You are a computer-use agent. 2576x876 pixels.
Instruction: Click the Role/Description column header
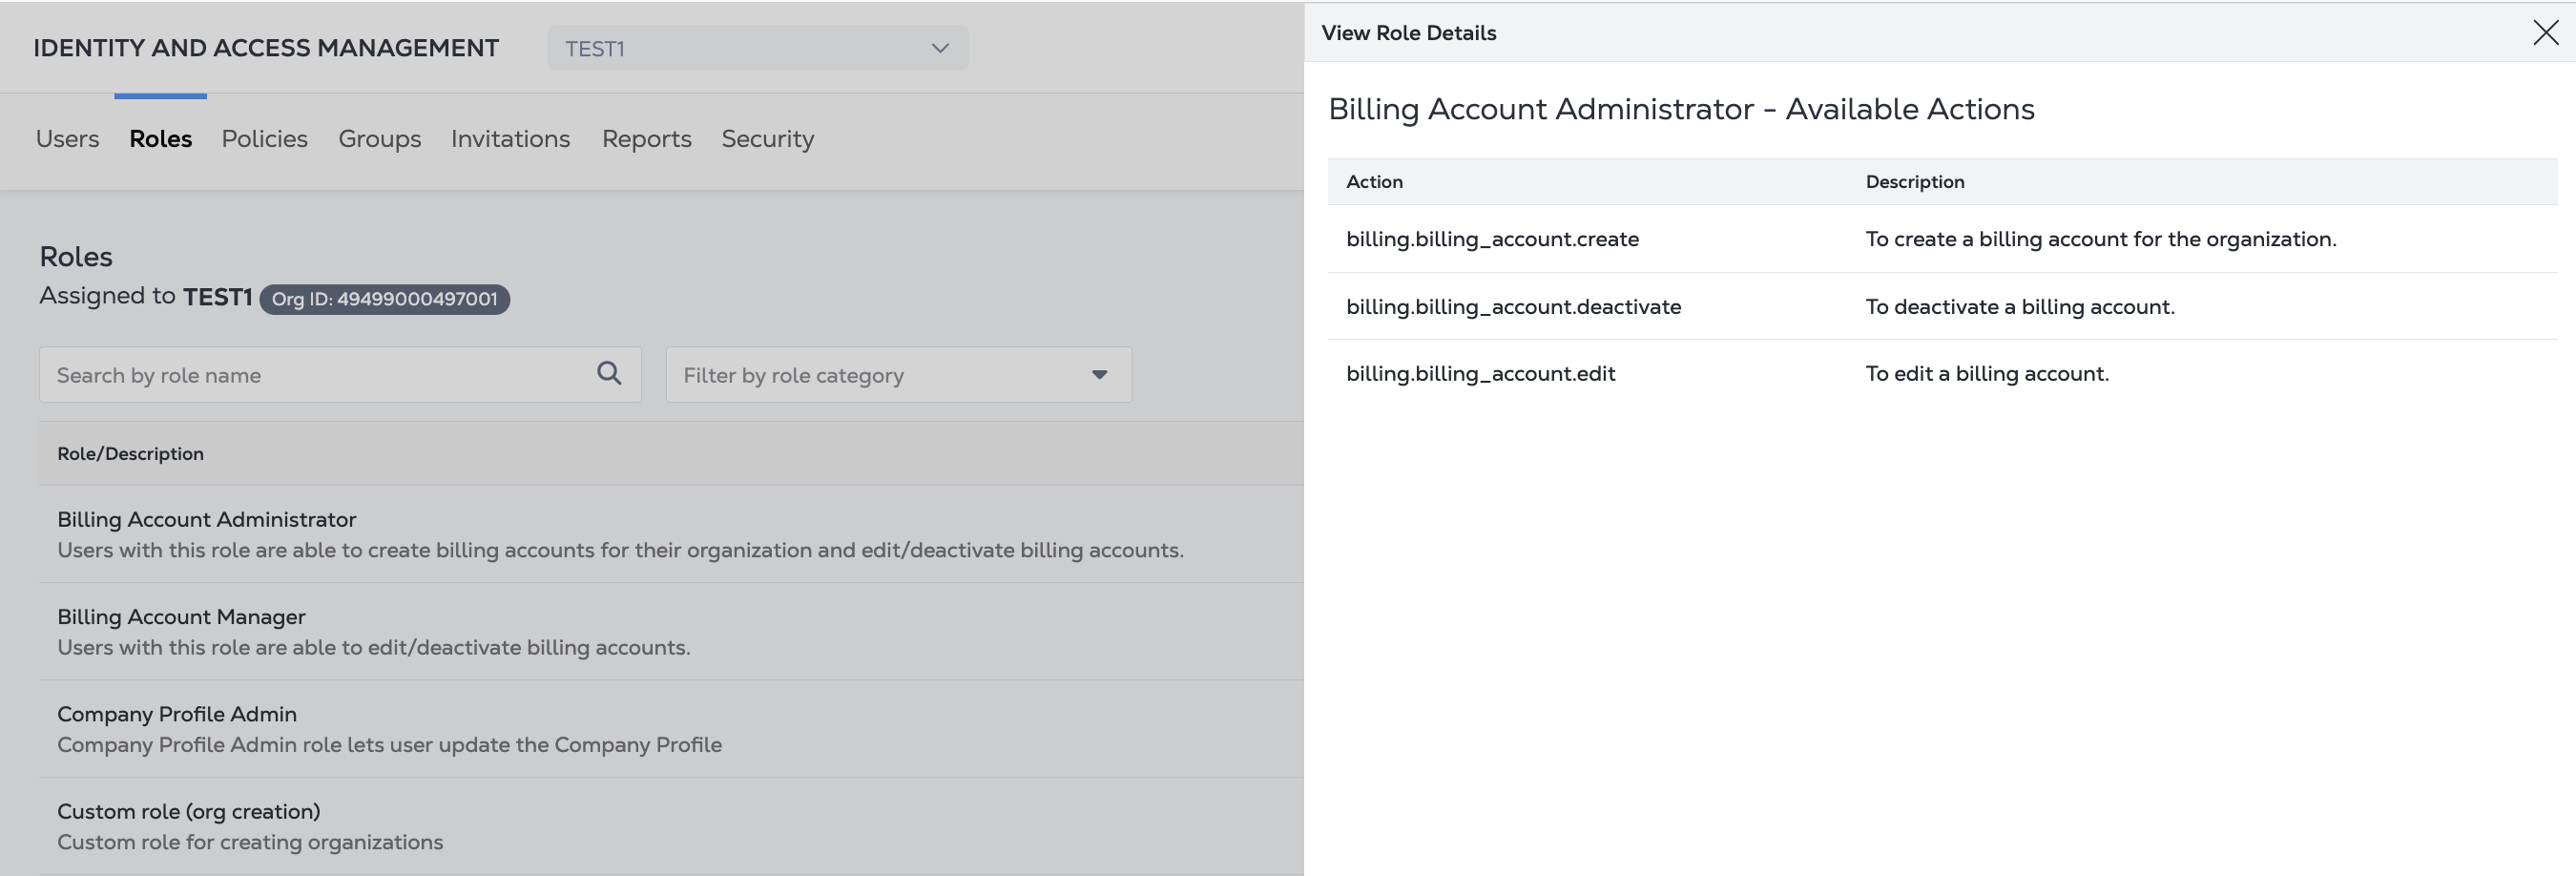[131, 454]
